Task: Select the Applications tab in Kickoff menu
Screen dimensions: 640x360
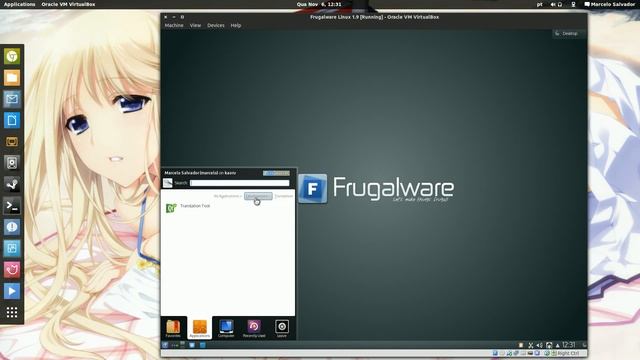Action: pos(200,328)
